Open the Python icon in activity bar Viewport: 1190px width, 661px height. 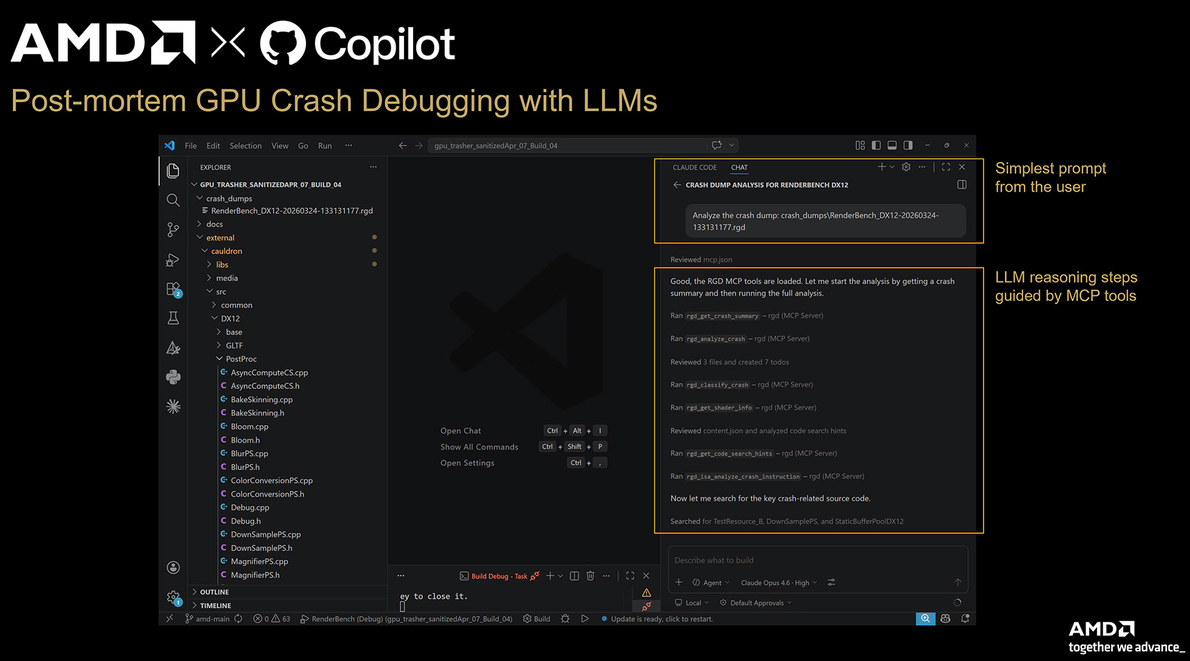click(x=173, y=377)
